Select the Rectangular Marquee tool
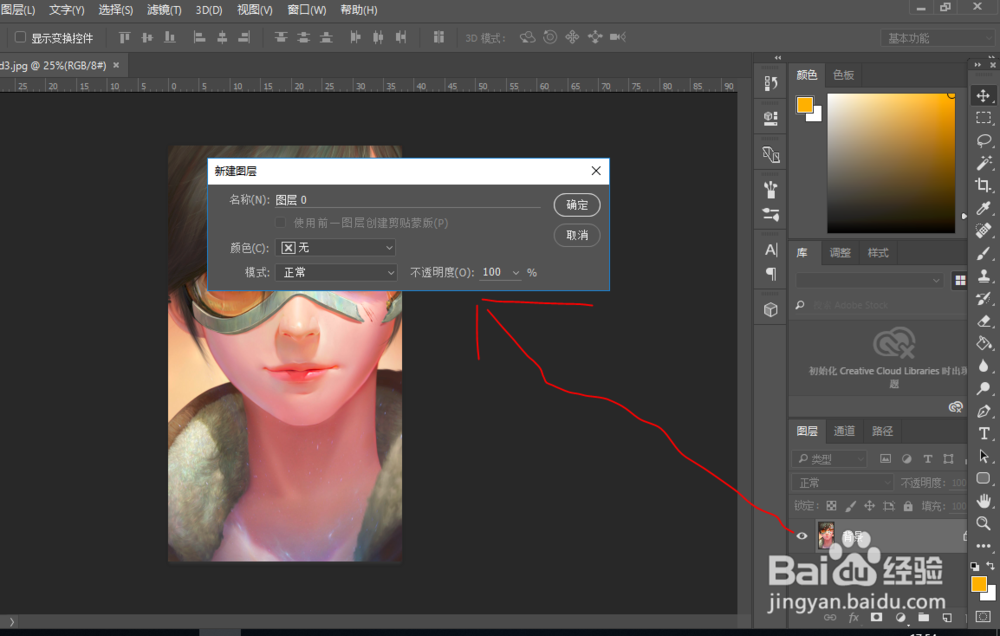Viewport: 1000px width, 636px height. click(983, 118)
